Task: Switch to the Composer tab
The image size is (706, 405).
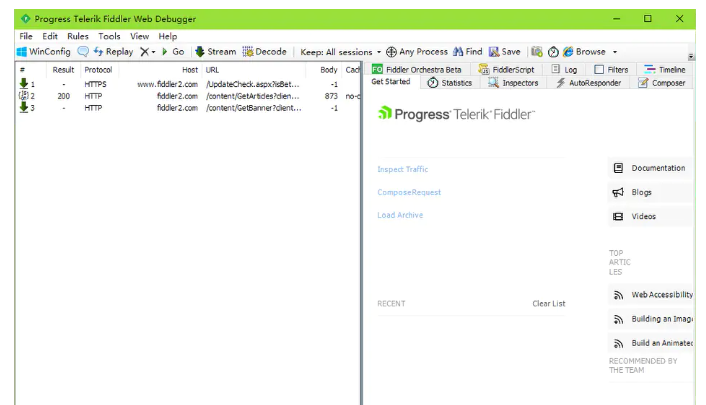Action: [662, 83]
